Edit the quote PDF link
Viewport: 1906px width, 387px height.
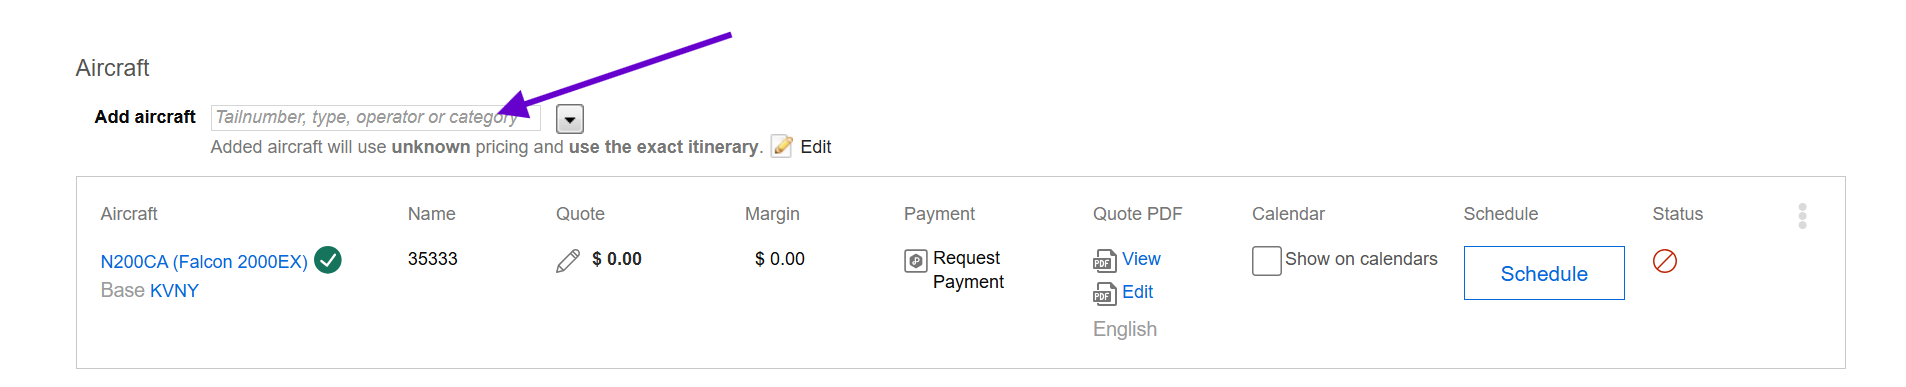tap(1137, 292)
